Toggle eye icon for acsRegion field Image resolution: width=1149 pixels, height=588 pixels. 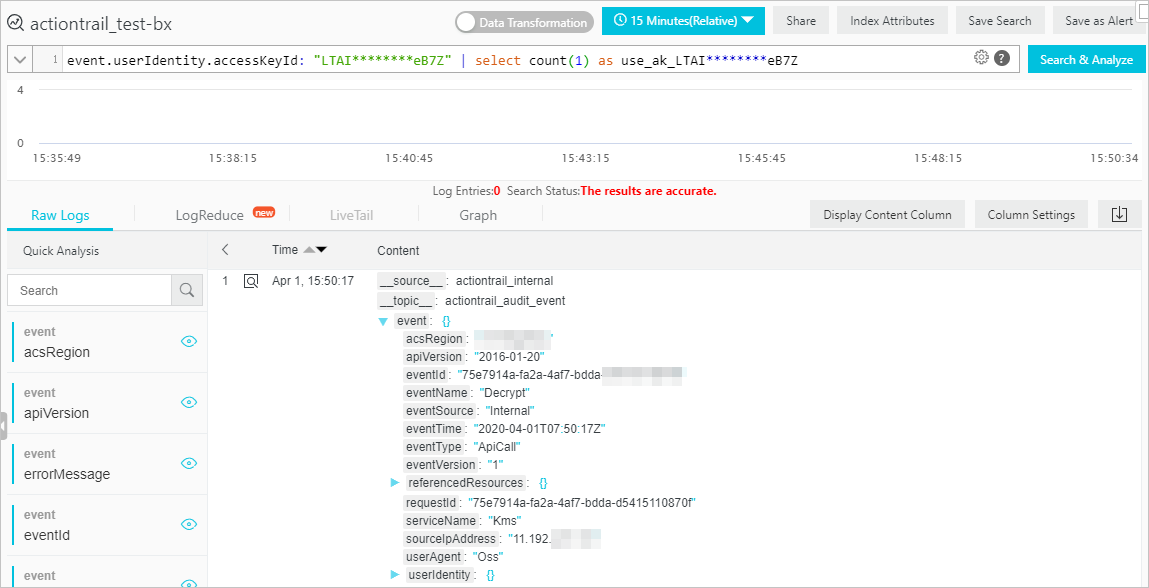[x=189, y=341]
